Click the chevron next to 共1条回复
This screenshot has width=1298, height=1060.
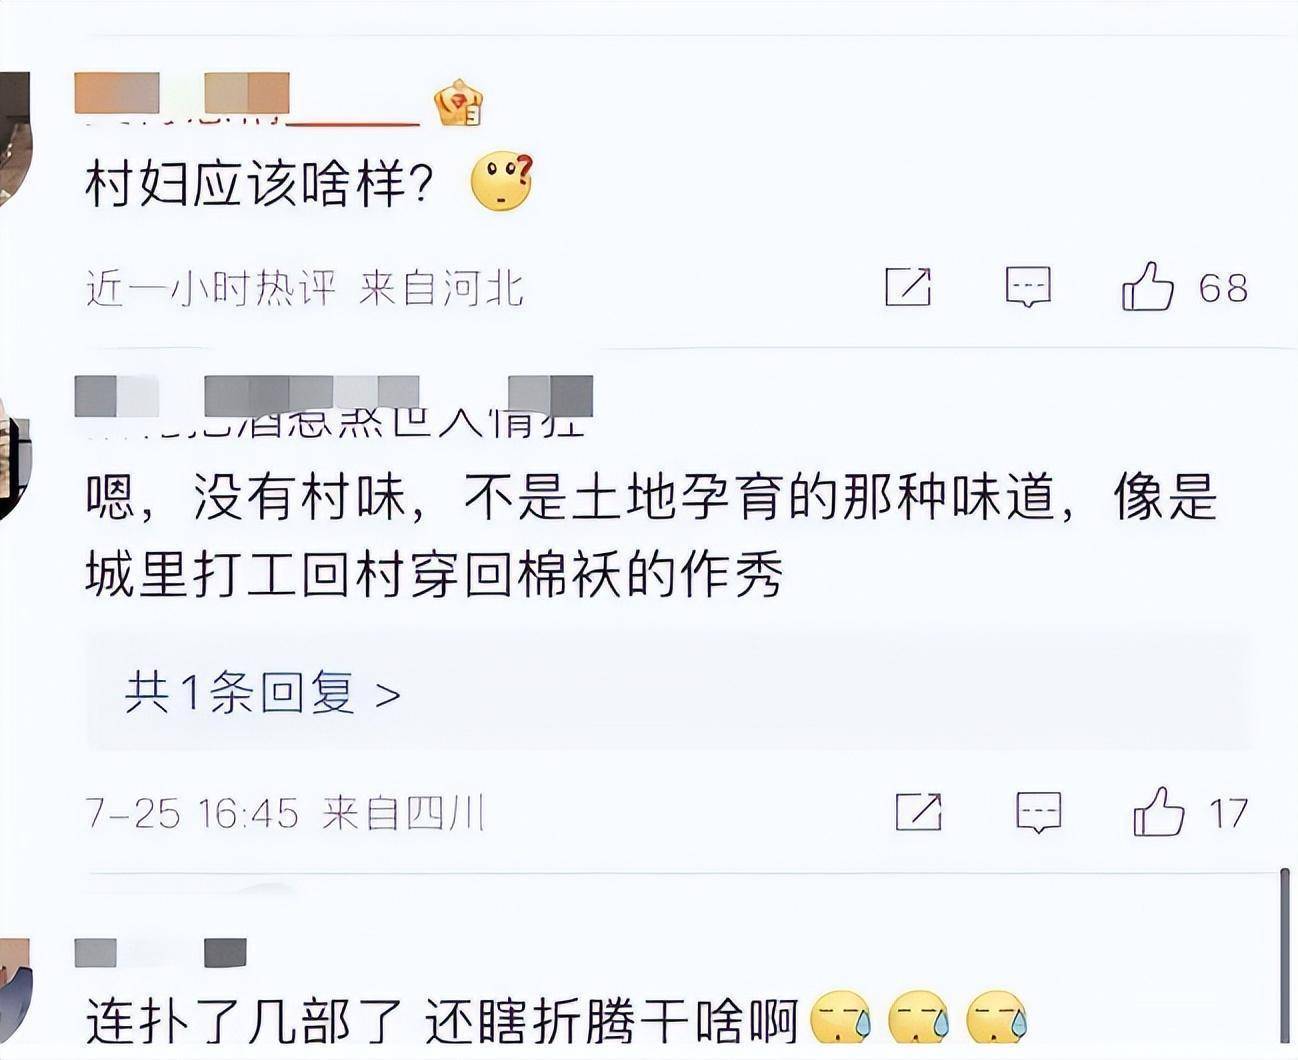[x=388, y=694]
